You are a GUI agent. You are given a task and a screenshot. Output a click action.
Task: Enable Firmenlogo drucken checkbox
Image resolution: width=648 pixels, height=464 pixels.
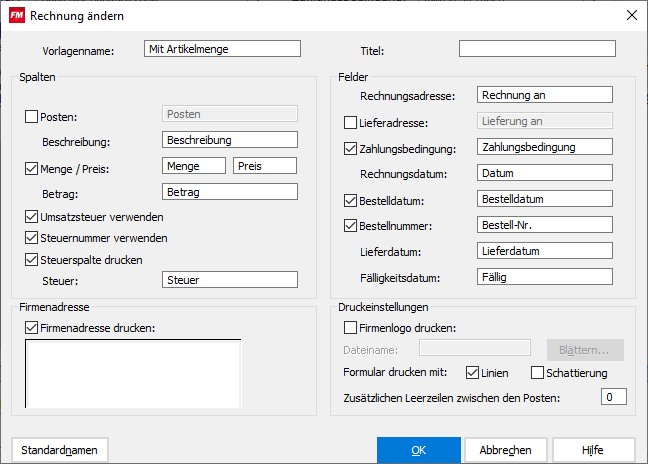click(350, 327)
